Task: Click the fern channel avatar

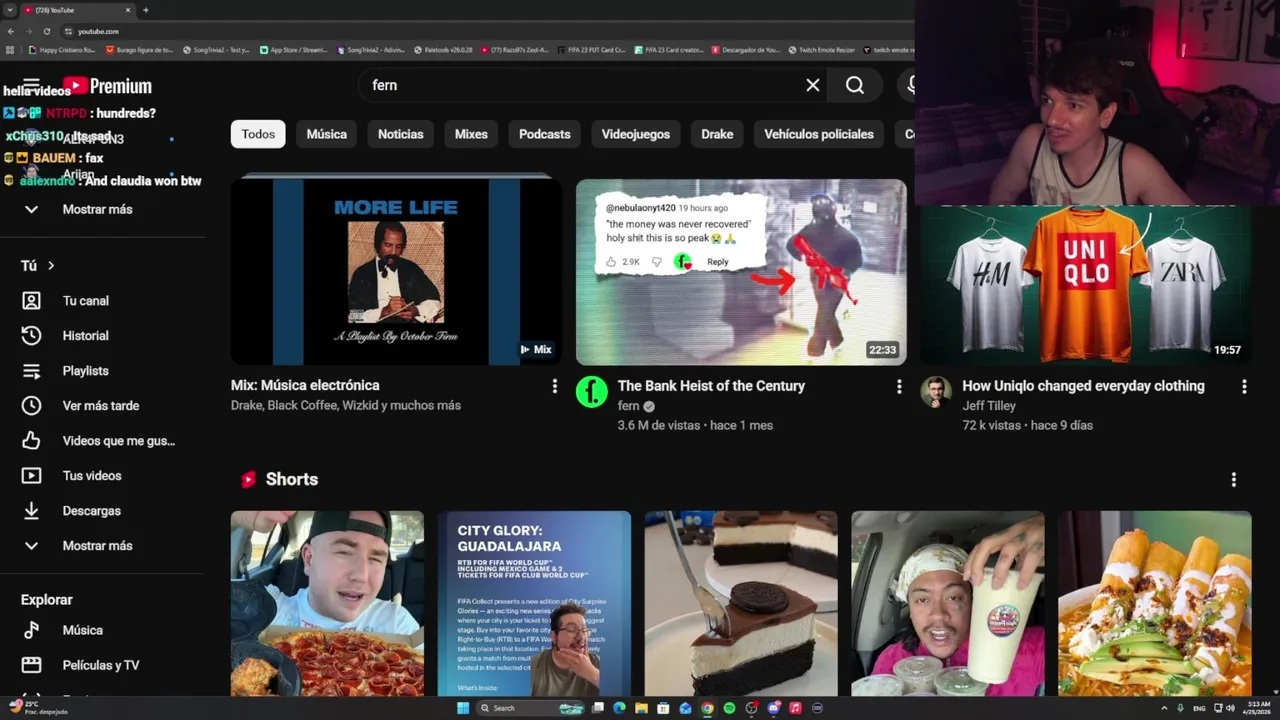Action: (x=592, y=392)
